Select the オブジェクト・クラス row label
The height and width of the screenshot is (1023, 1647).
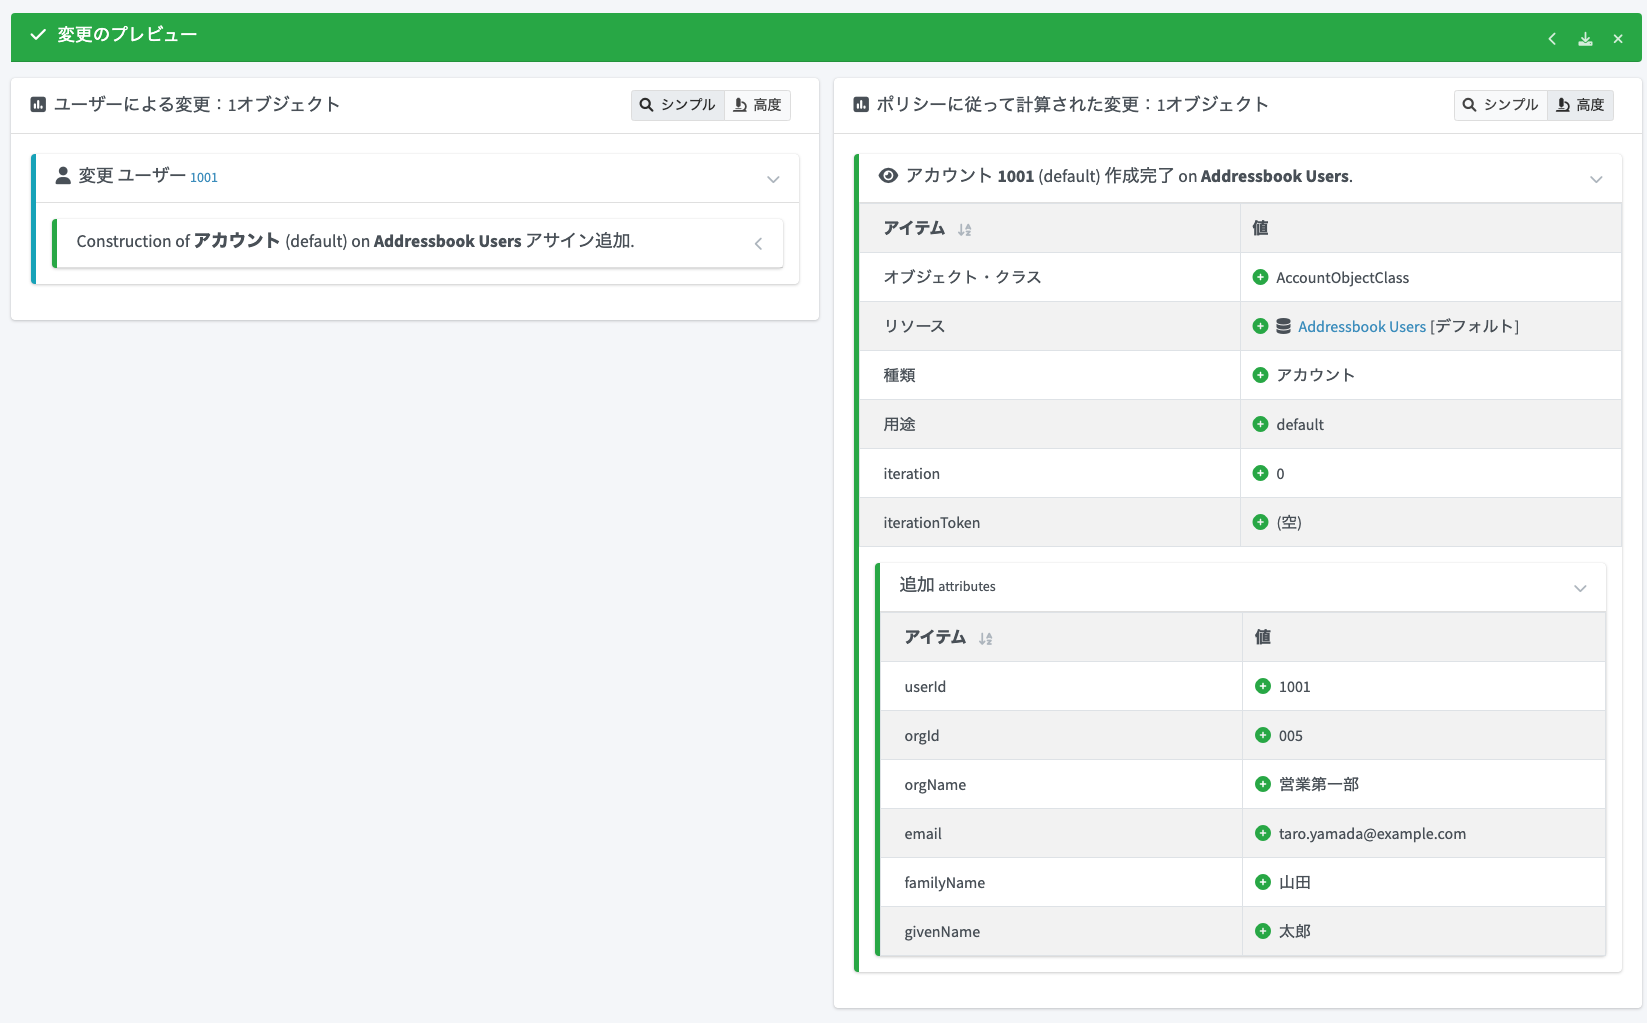tap(962, 278)
